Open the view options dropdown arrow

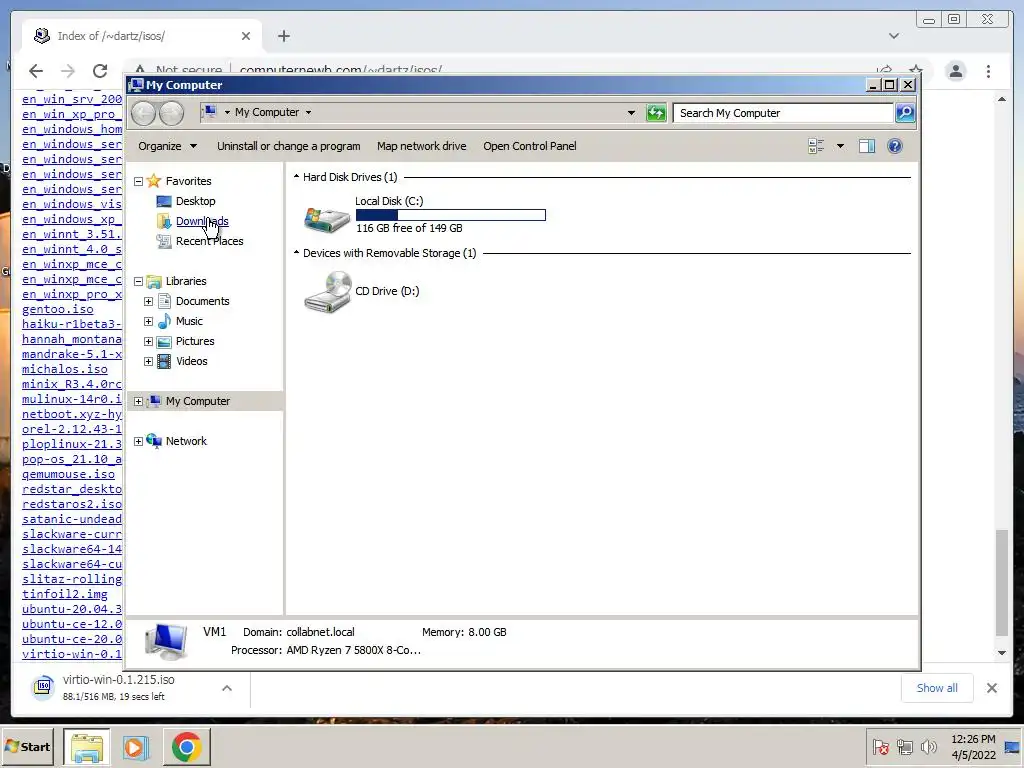840,146
